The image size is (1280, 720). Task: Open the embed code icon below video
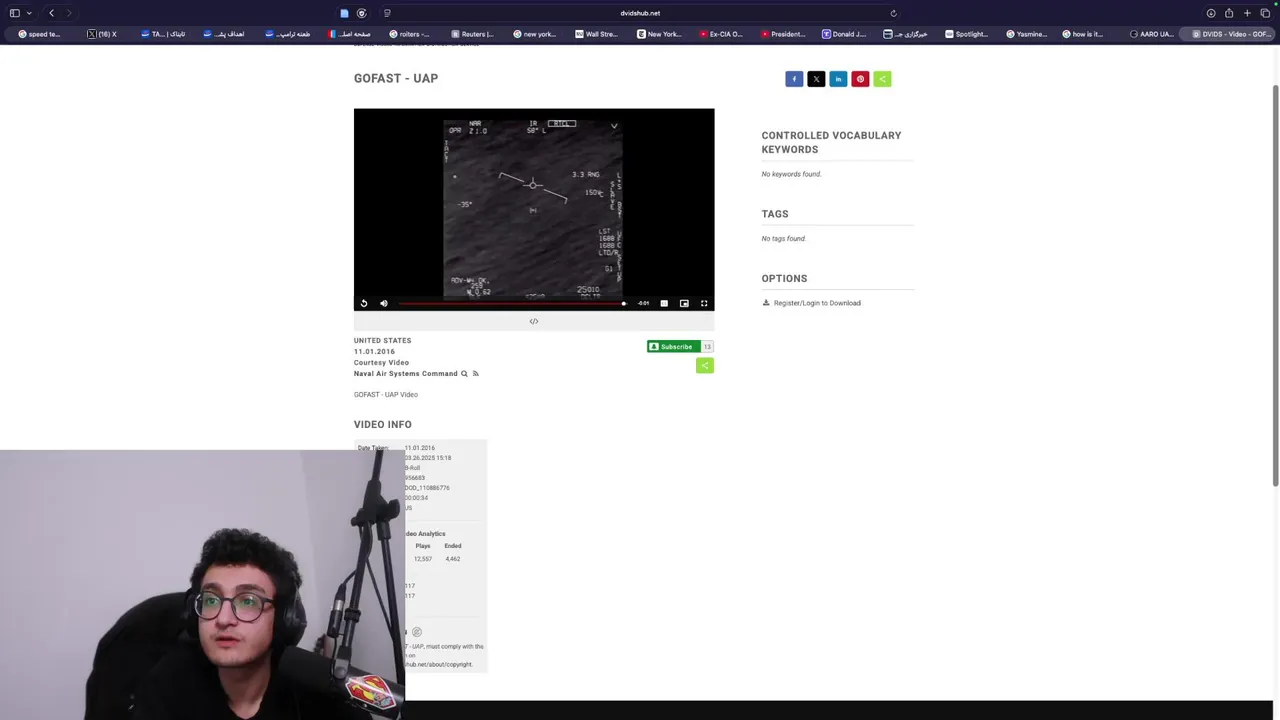click(x=534, y=321)
